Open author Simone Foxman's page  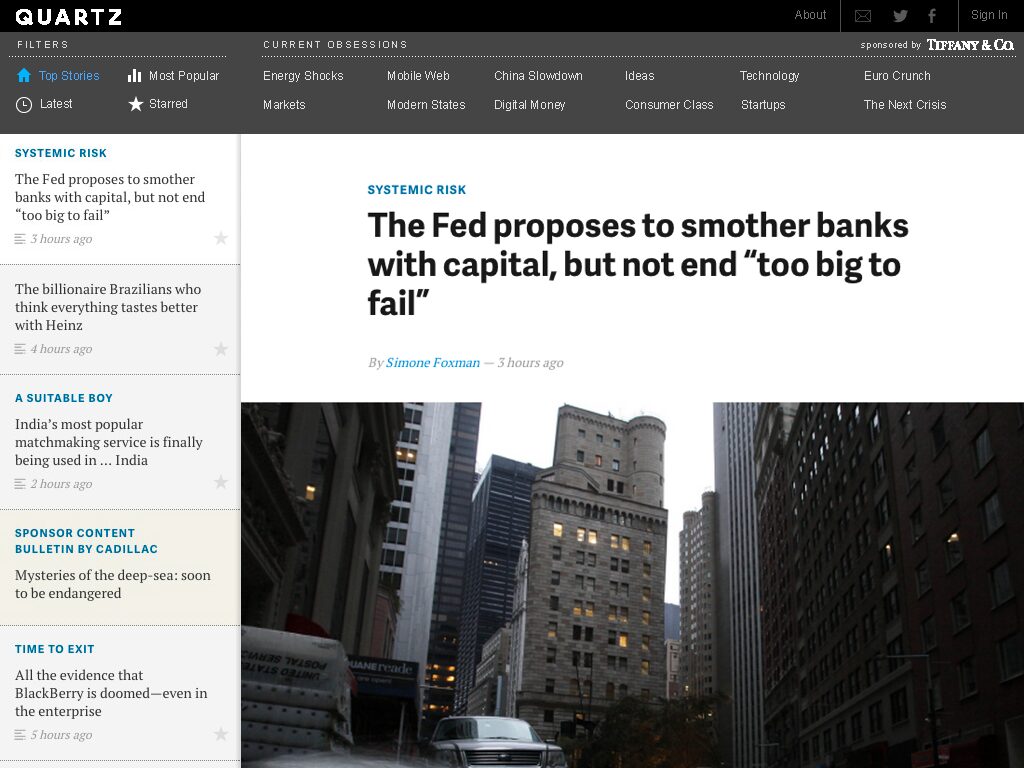(432, 362)
